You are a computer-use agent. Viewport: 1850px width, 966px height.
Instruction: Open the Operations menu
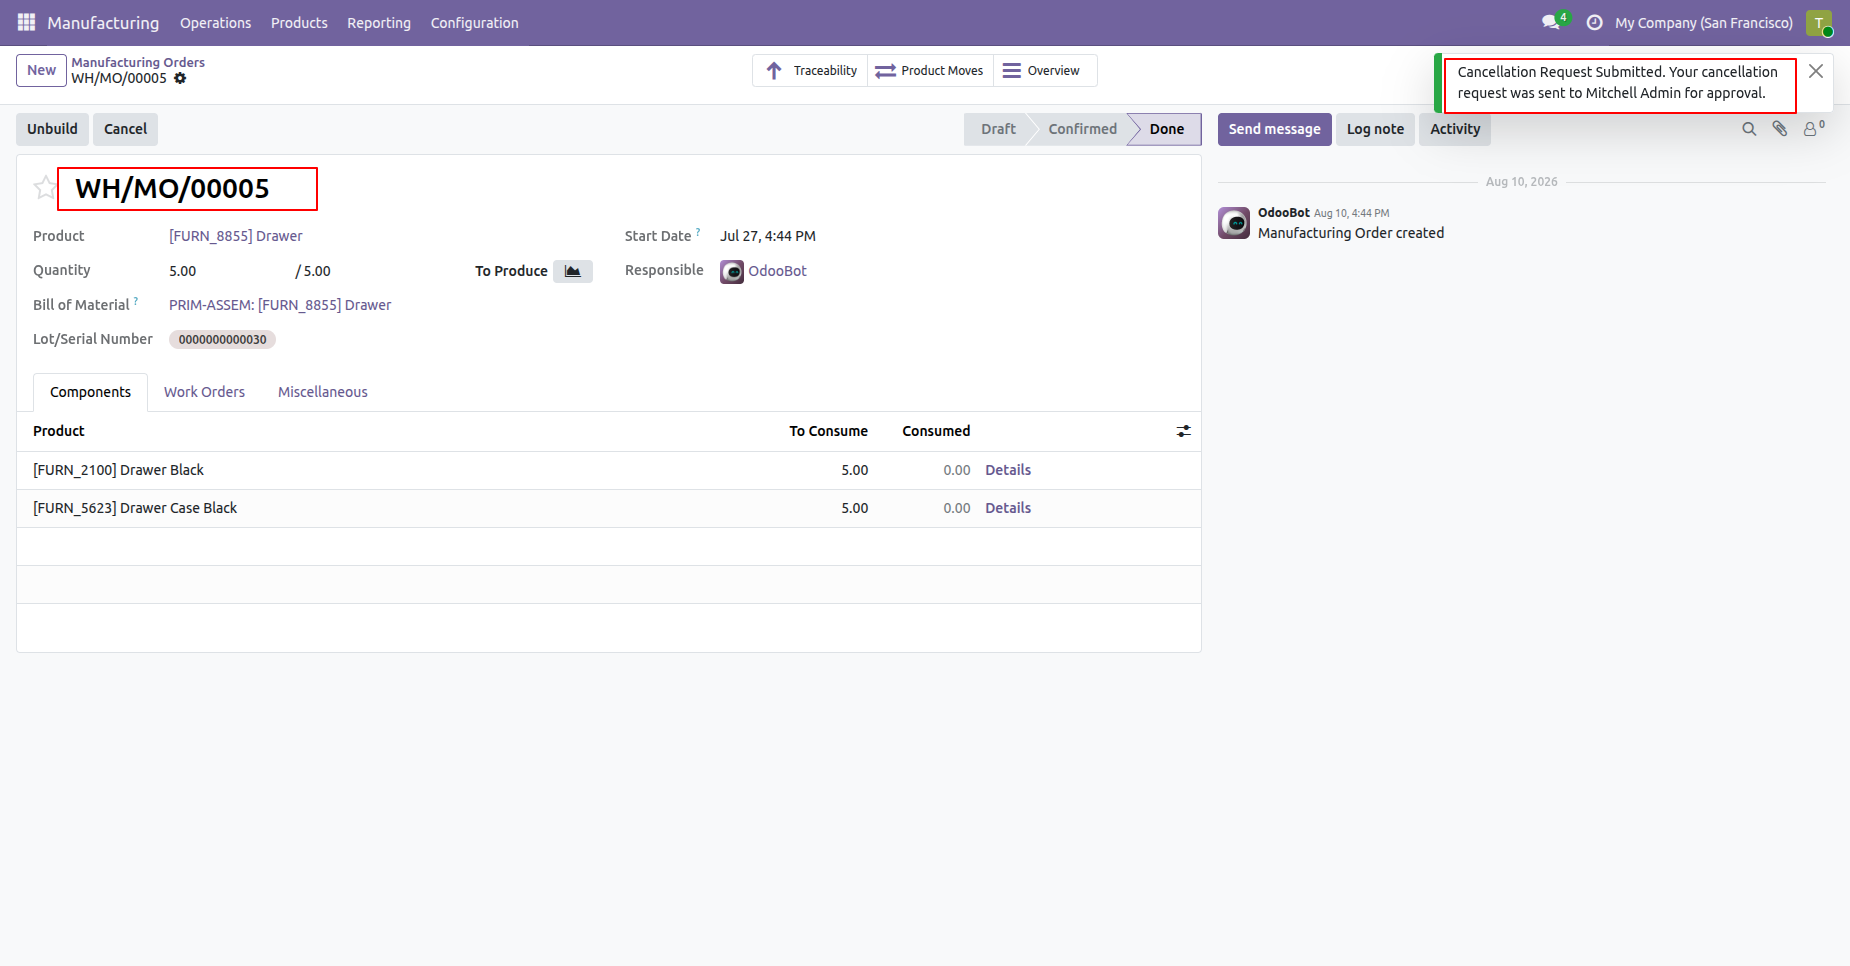coord(215,22)
